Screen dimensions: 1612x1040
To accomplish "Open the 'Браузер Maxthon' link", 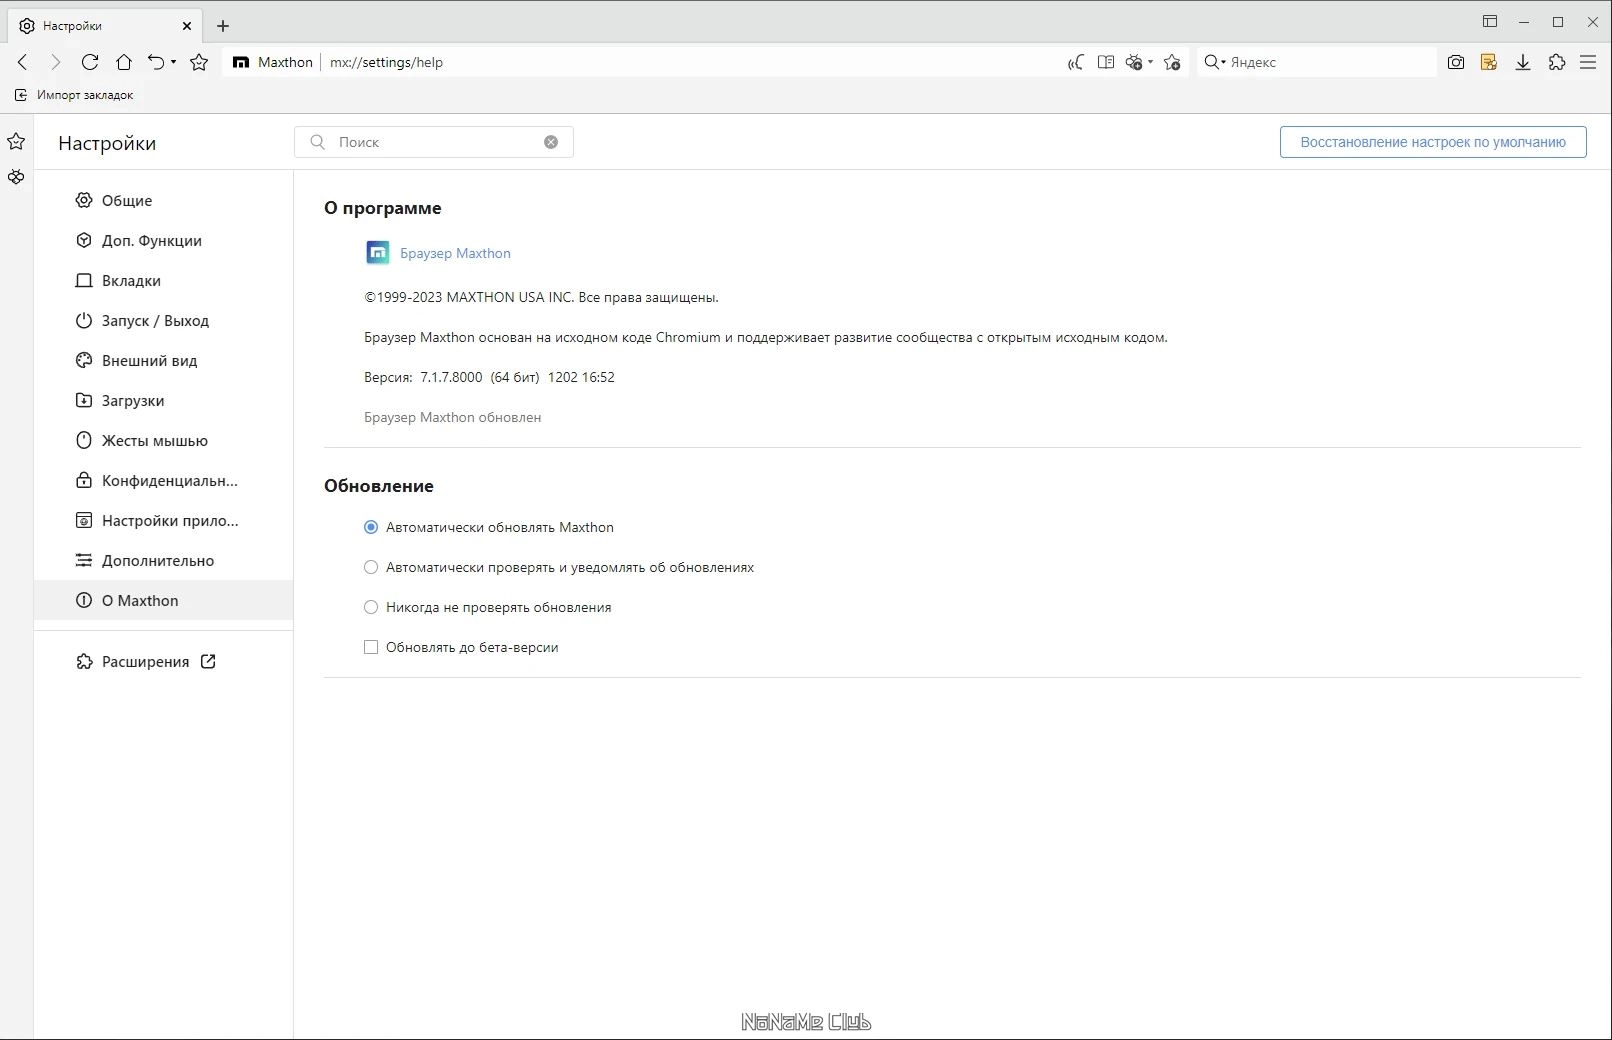I will click(455, 253).
